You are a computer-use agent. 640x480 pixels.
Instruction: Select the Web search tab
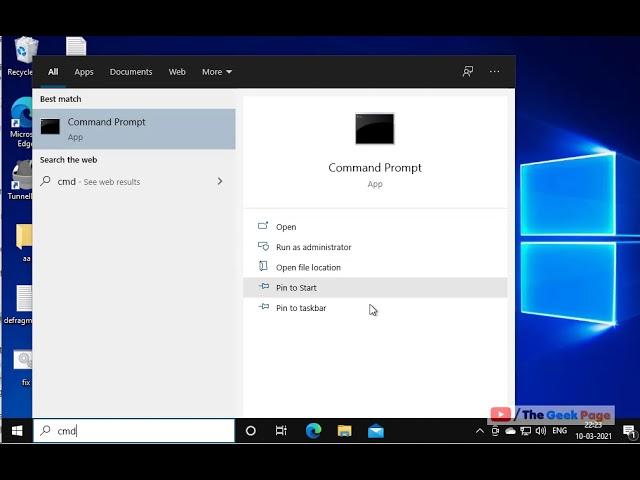click(x=177, y=72)
